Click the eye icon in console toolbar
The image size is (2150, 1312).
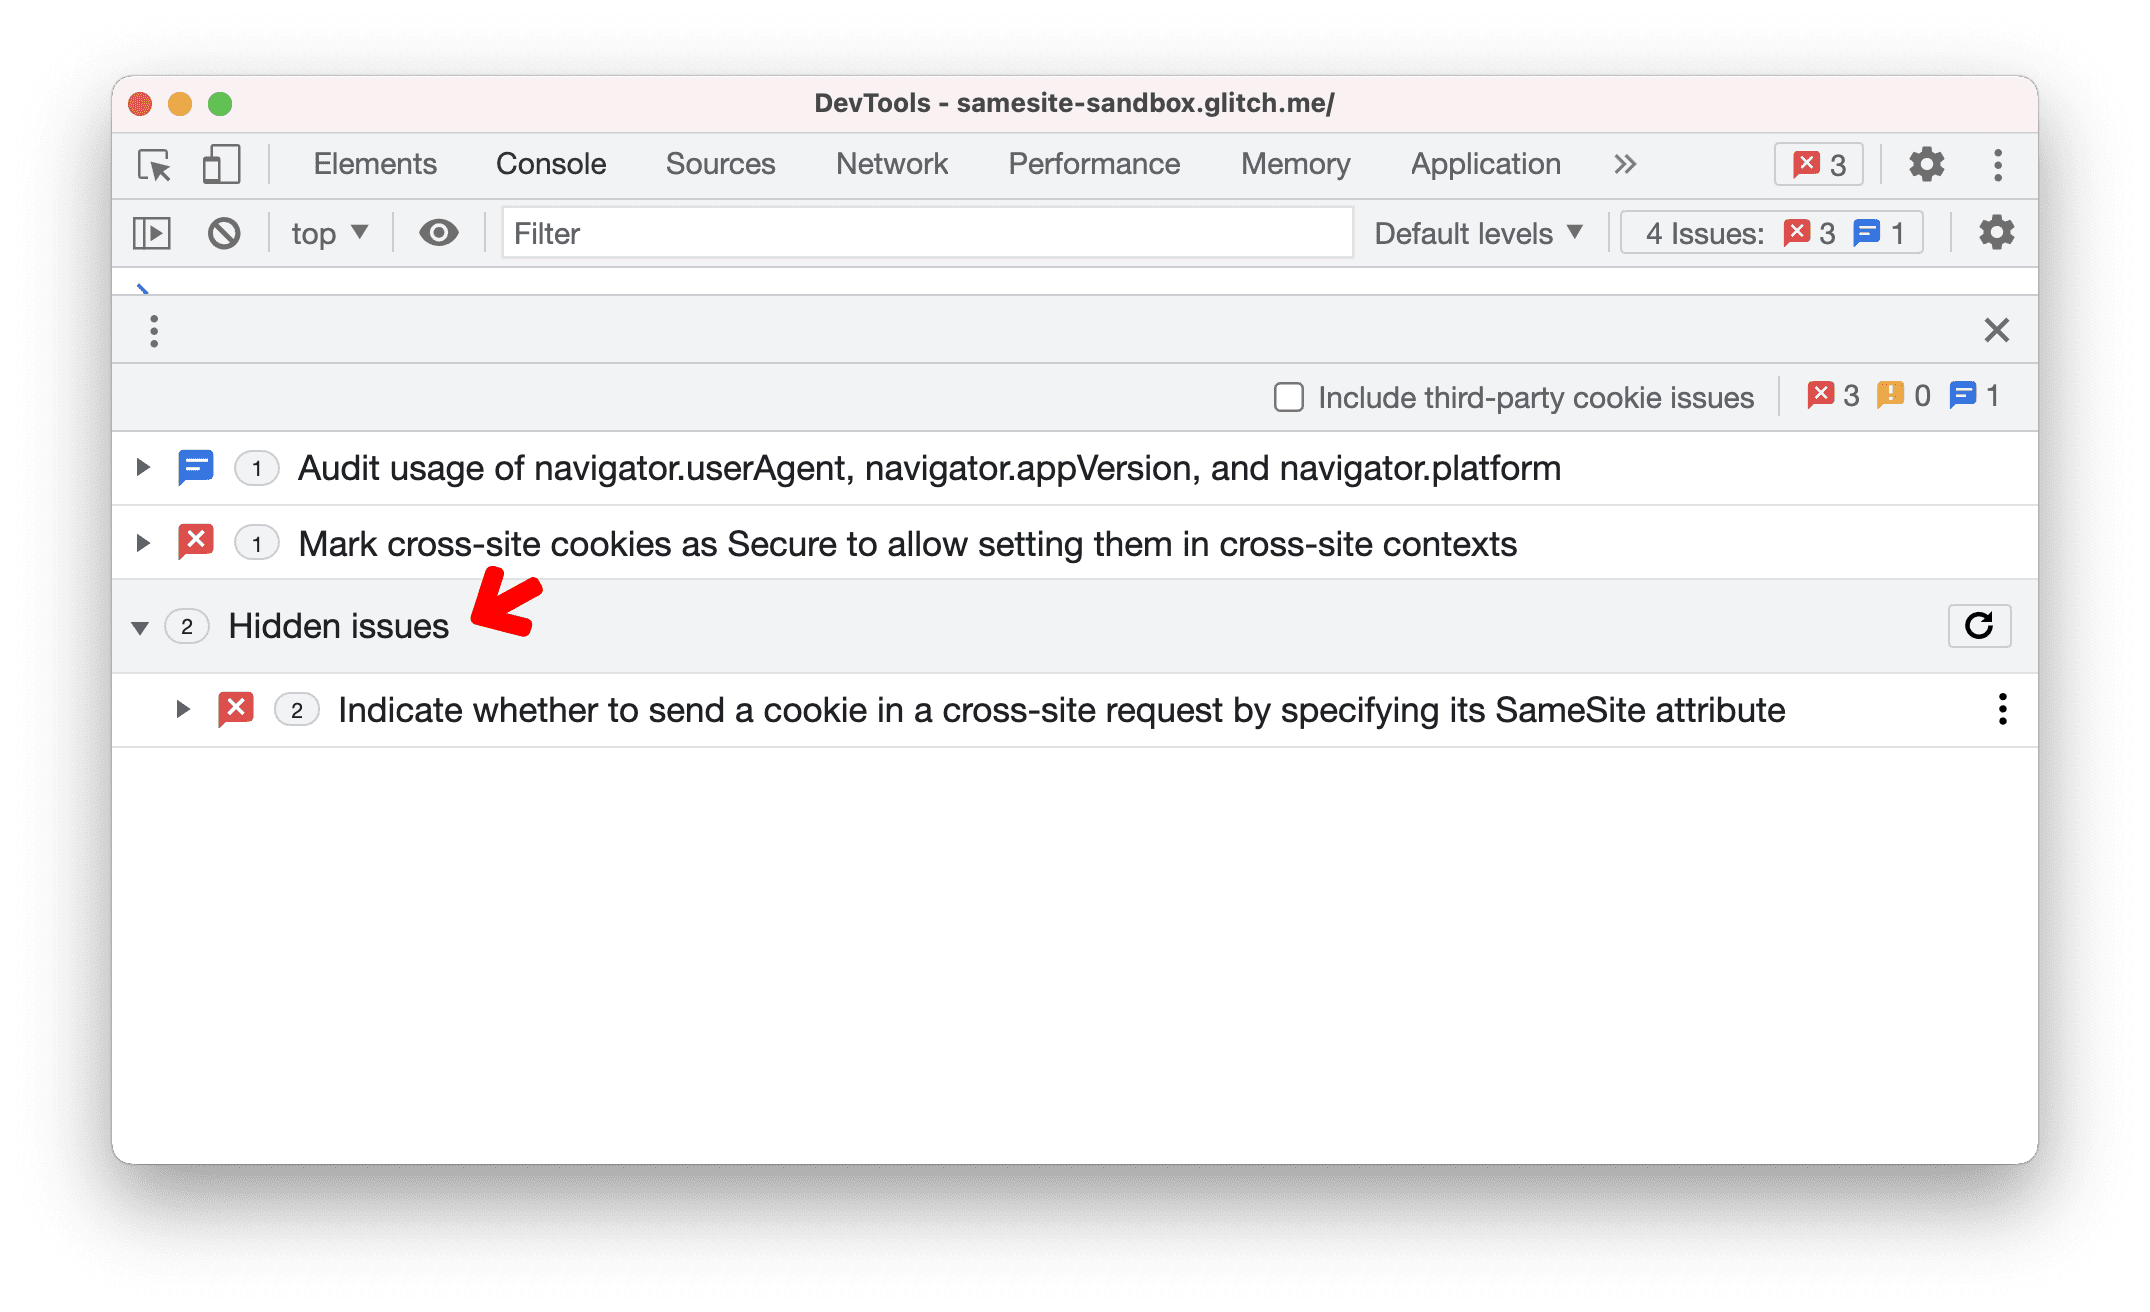tap(435, 234)
